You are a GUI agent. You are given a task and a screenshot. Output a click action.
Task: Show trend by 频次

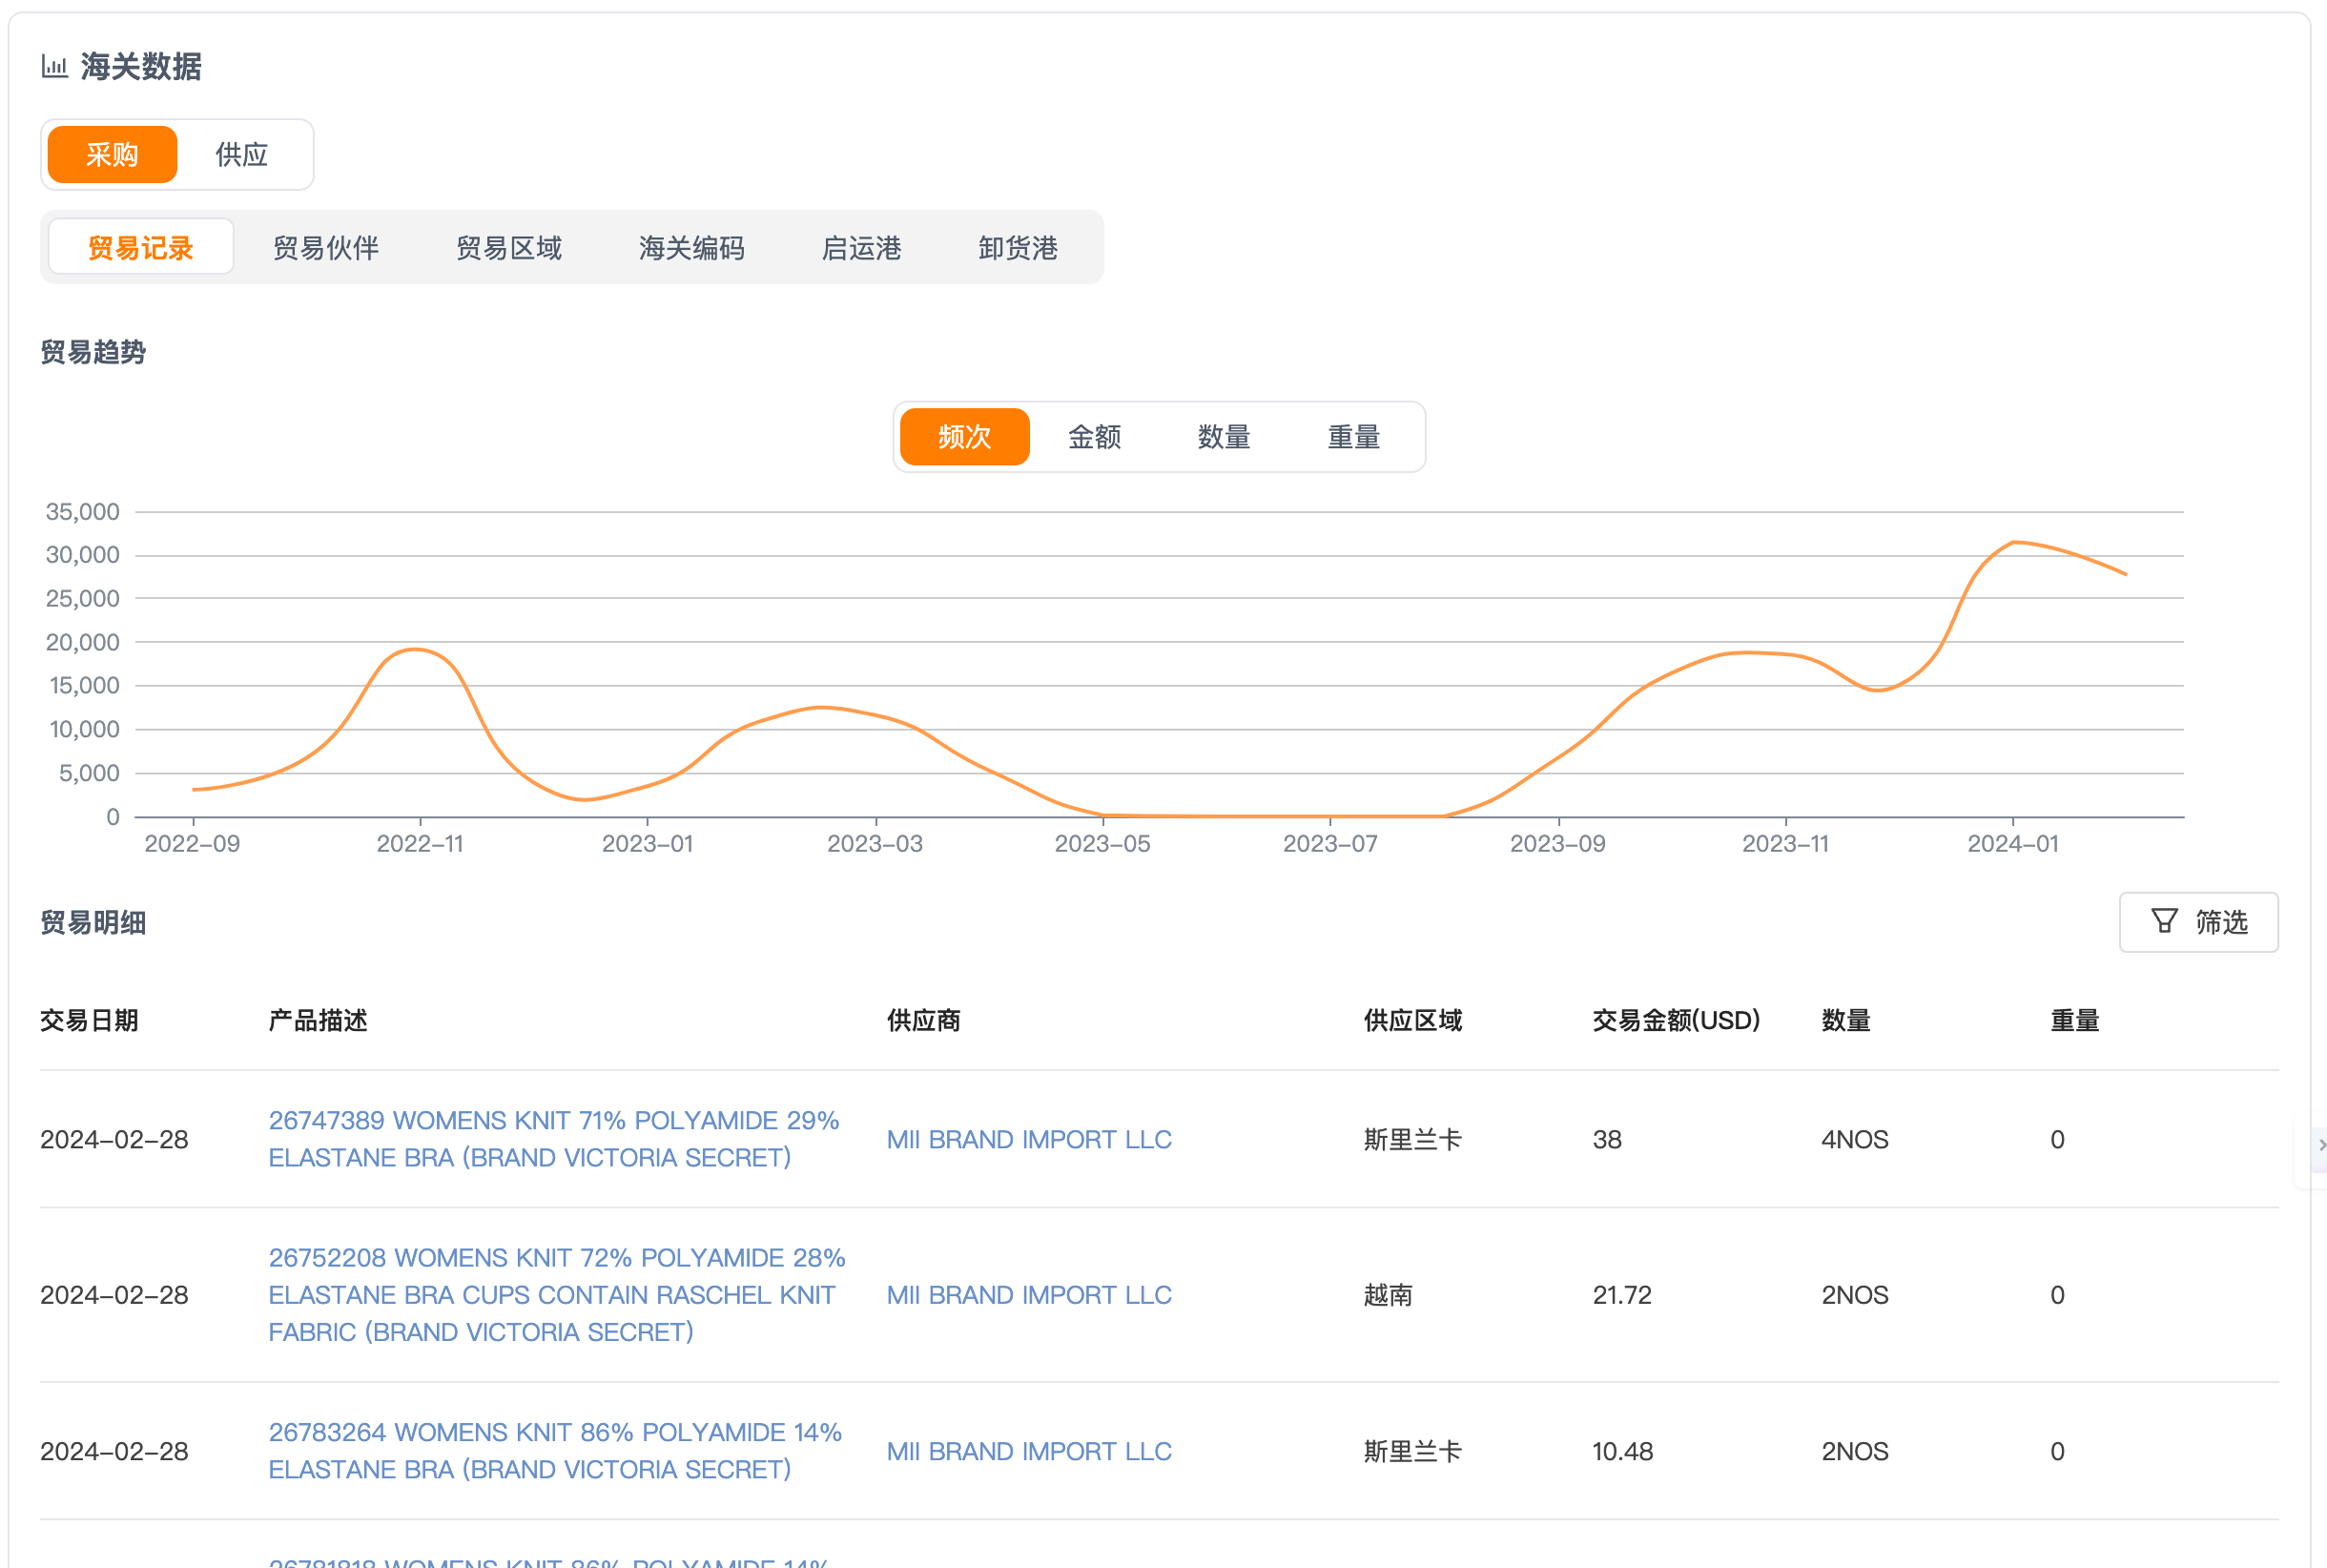[964, 437]
